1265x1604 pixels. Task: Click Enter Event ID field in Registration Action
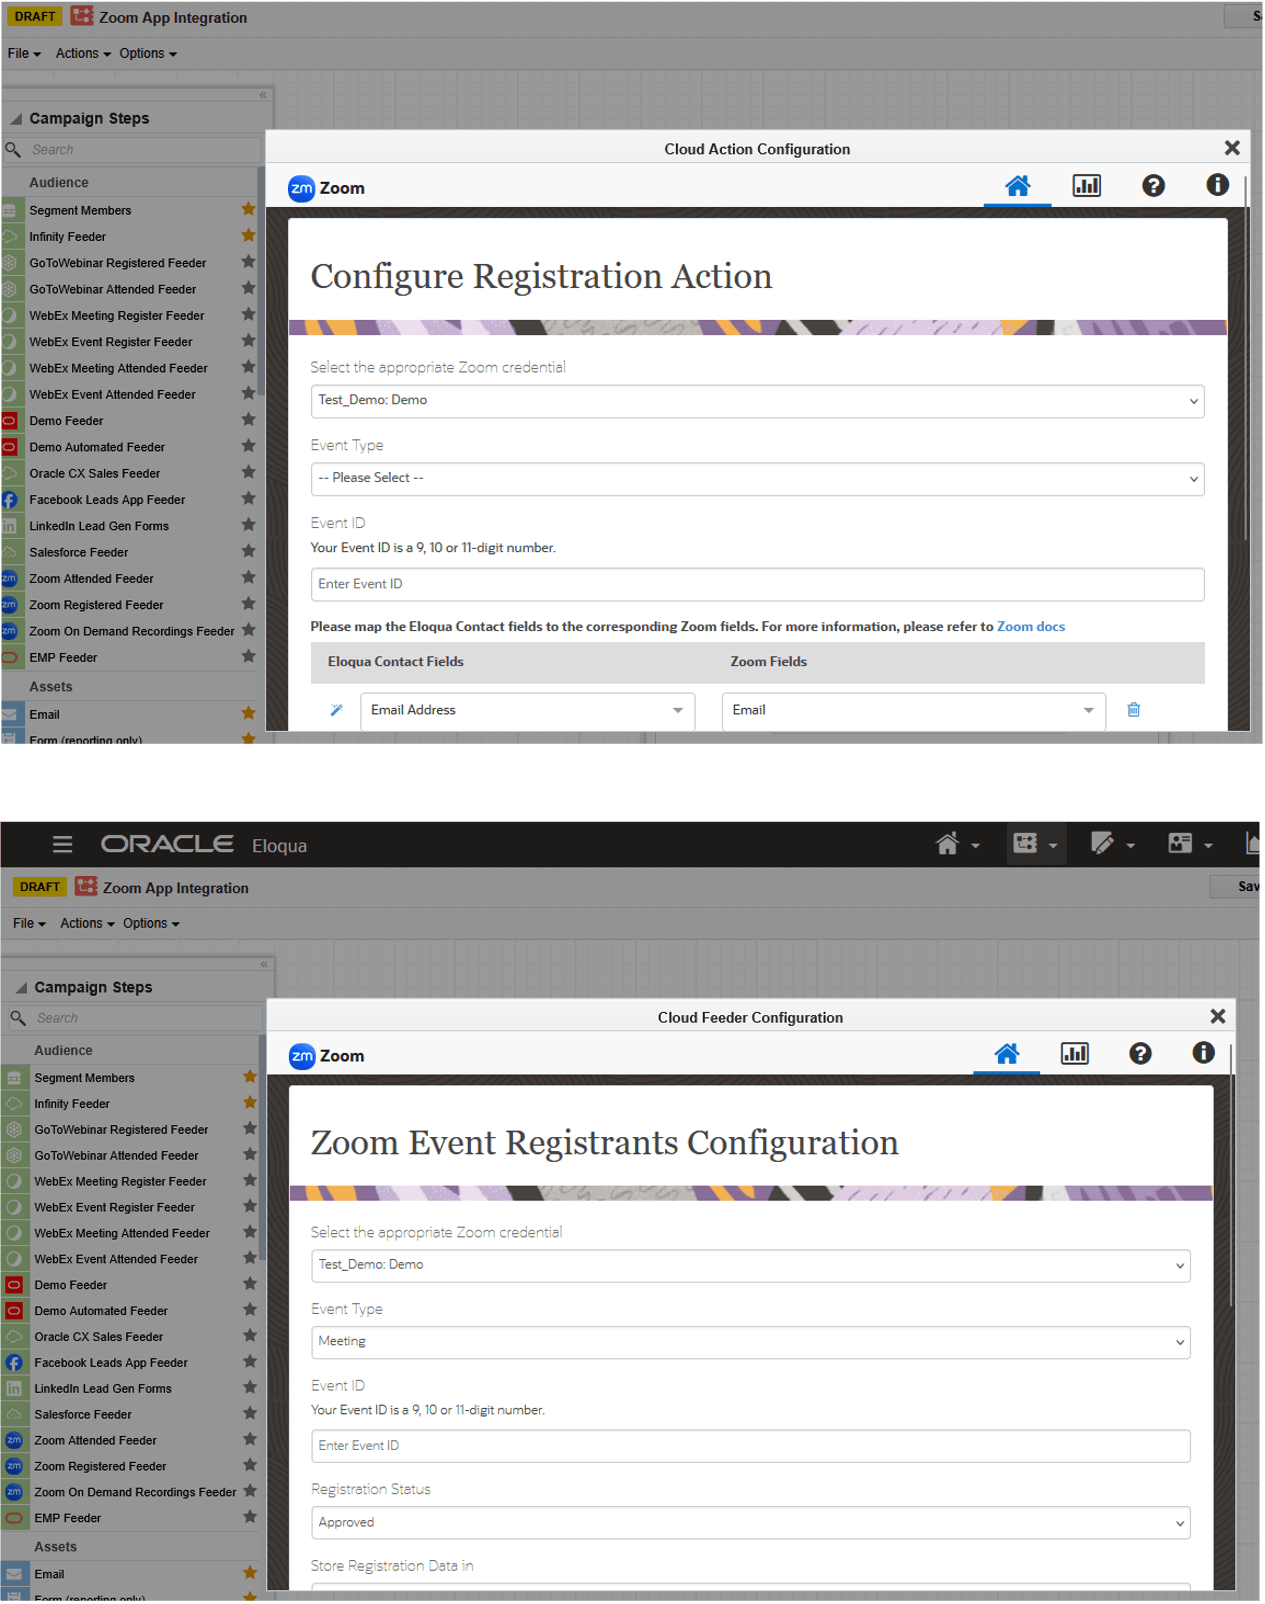point(757,585)
